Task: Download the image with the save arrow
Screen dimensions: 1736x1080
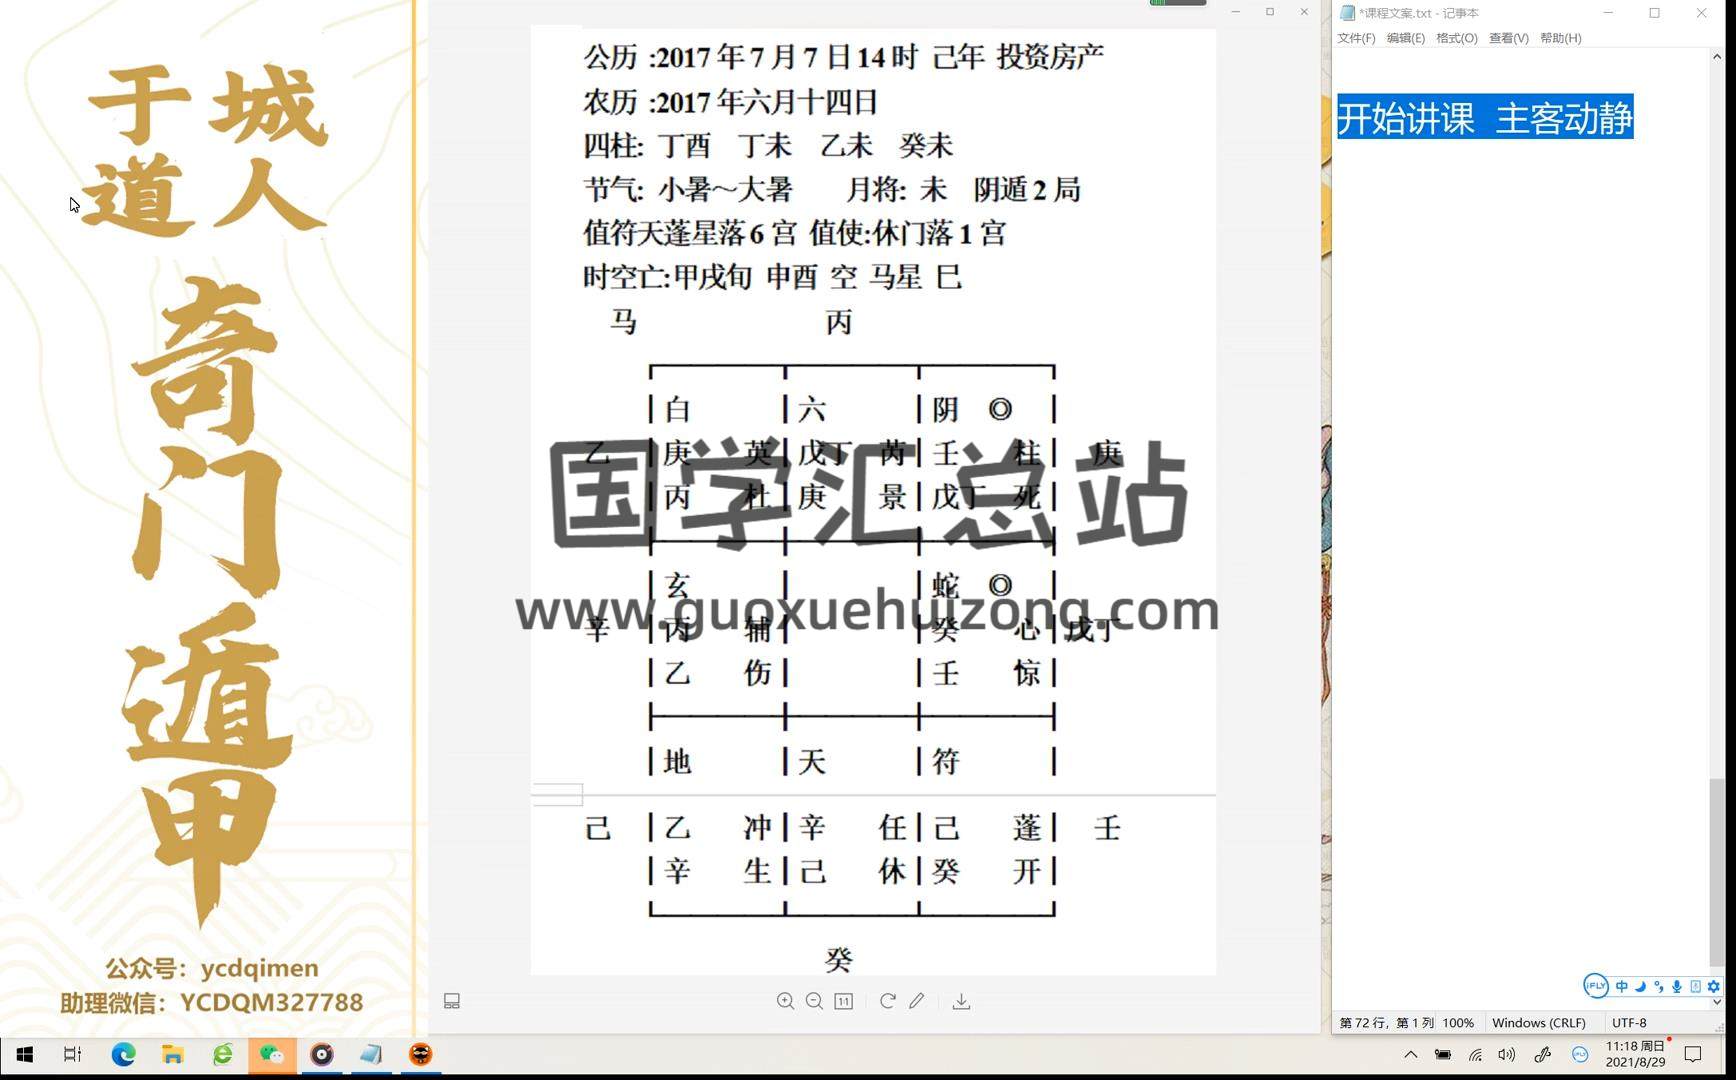Action: 961,1001
